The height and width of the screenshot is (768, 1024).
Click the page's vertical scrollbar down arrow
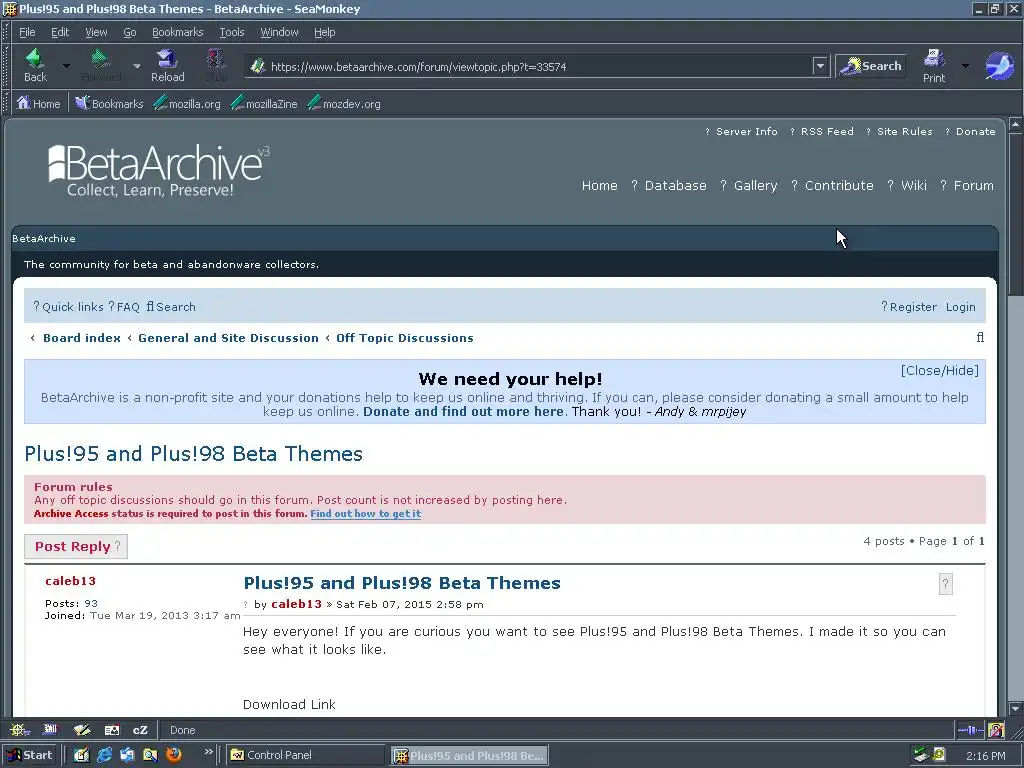(x=1015, y=708)
